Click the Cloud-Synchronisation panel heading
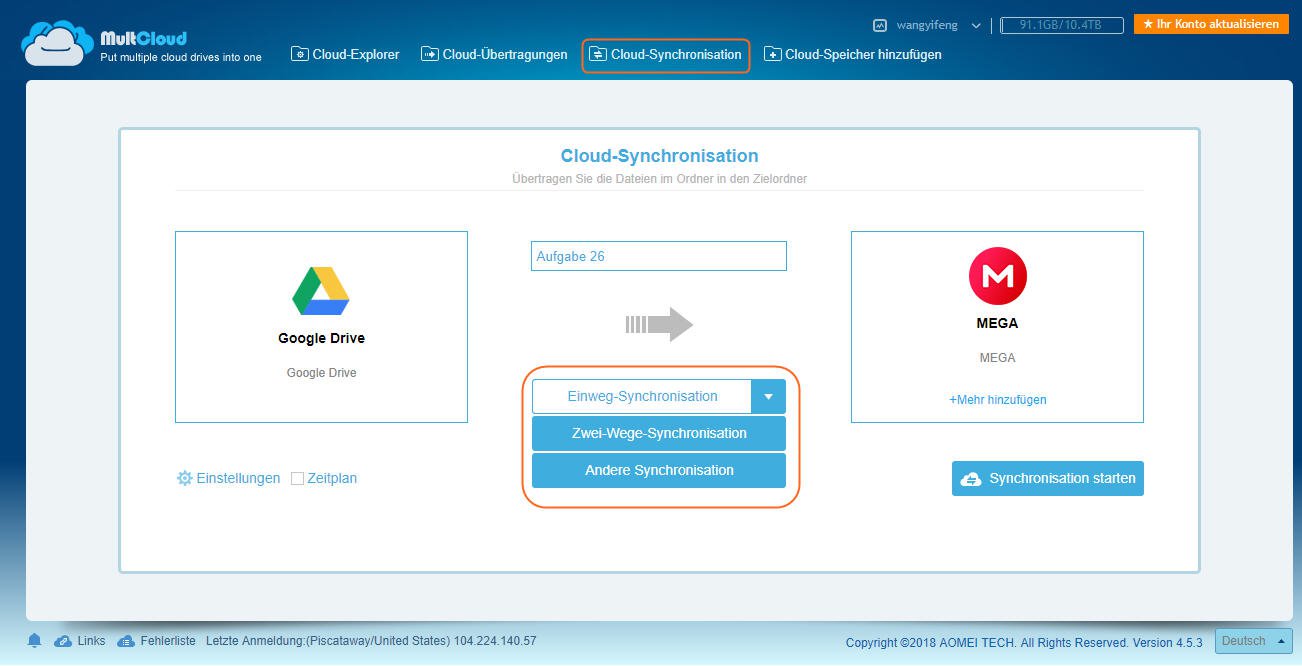1302x666 pixels. (659, 156)
